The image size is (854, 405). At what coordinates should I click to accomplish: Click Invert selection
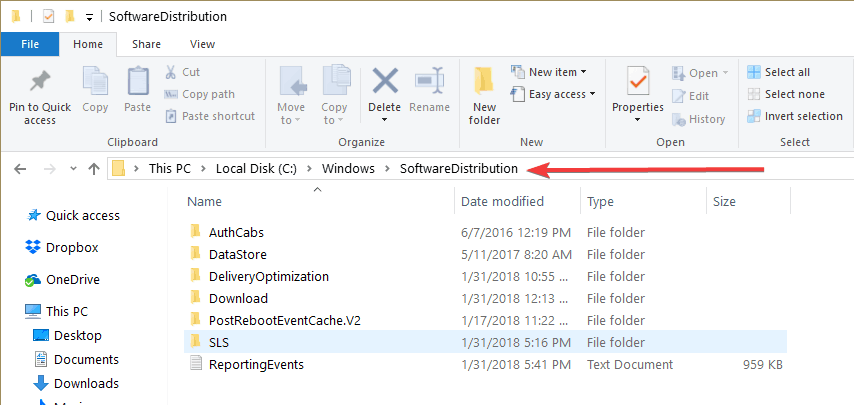pyautogui.click(x=795, y=116)
